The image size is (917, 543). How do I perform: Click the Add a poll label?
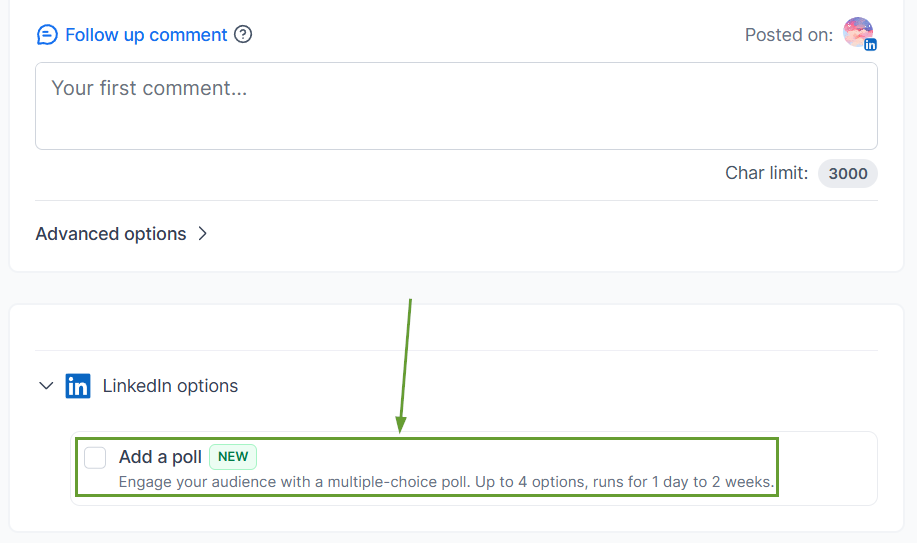[160, 456]
